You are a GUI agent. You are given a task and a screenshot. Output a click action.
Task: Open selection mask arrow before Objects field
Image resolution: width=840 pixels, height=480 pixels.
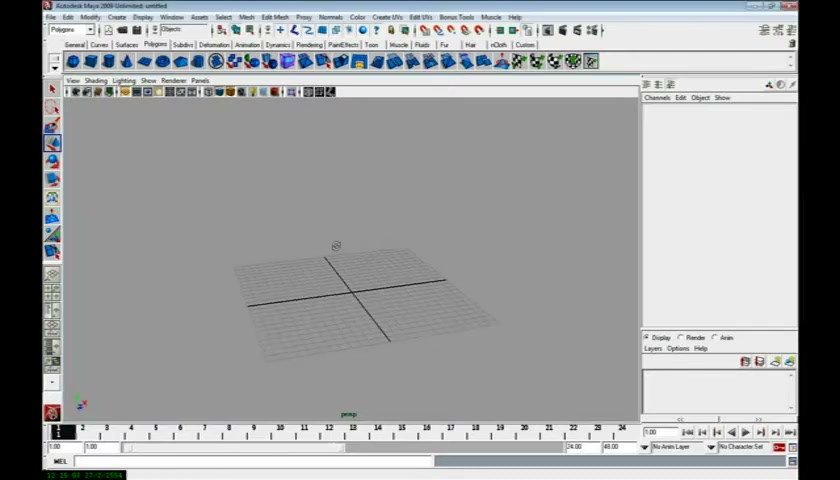[x=155, y=30]
